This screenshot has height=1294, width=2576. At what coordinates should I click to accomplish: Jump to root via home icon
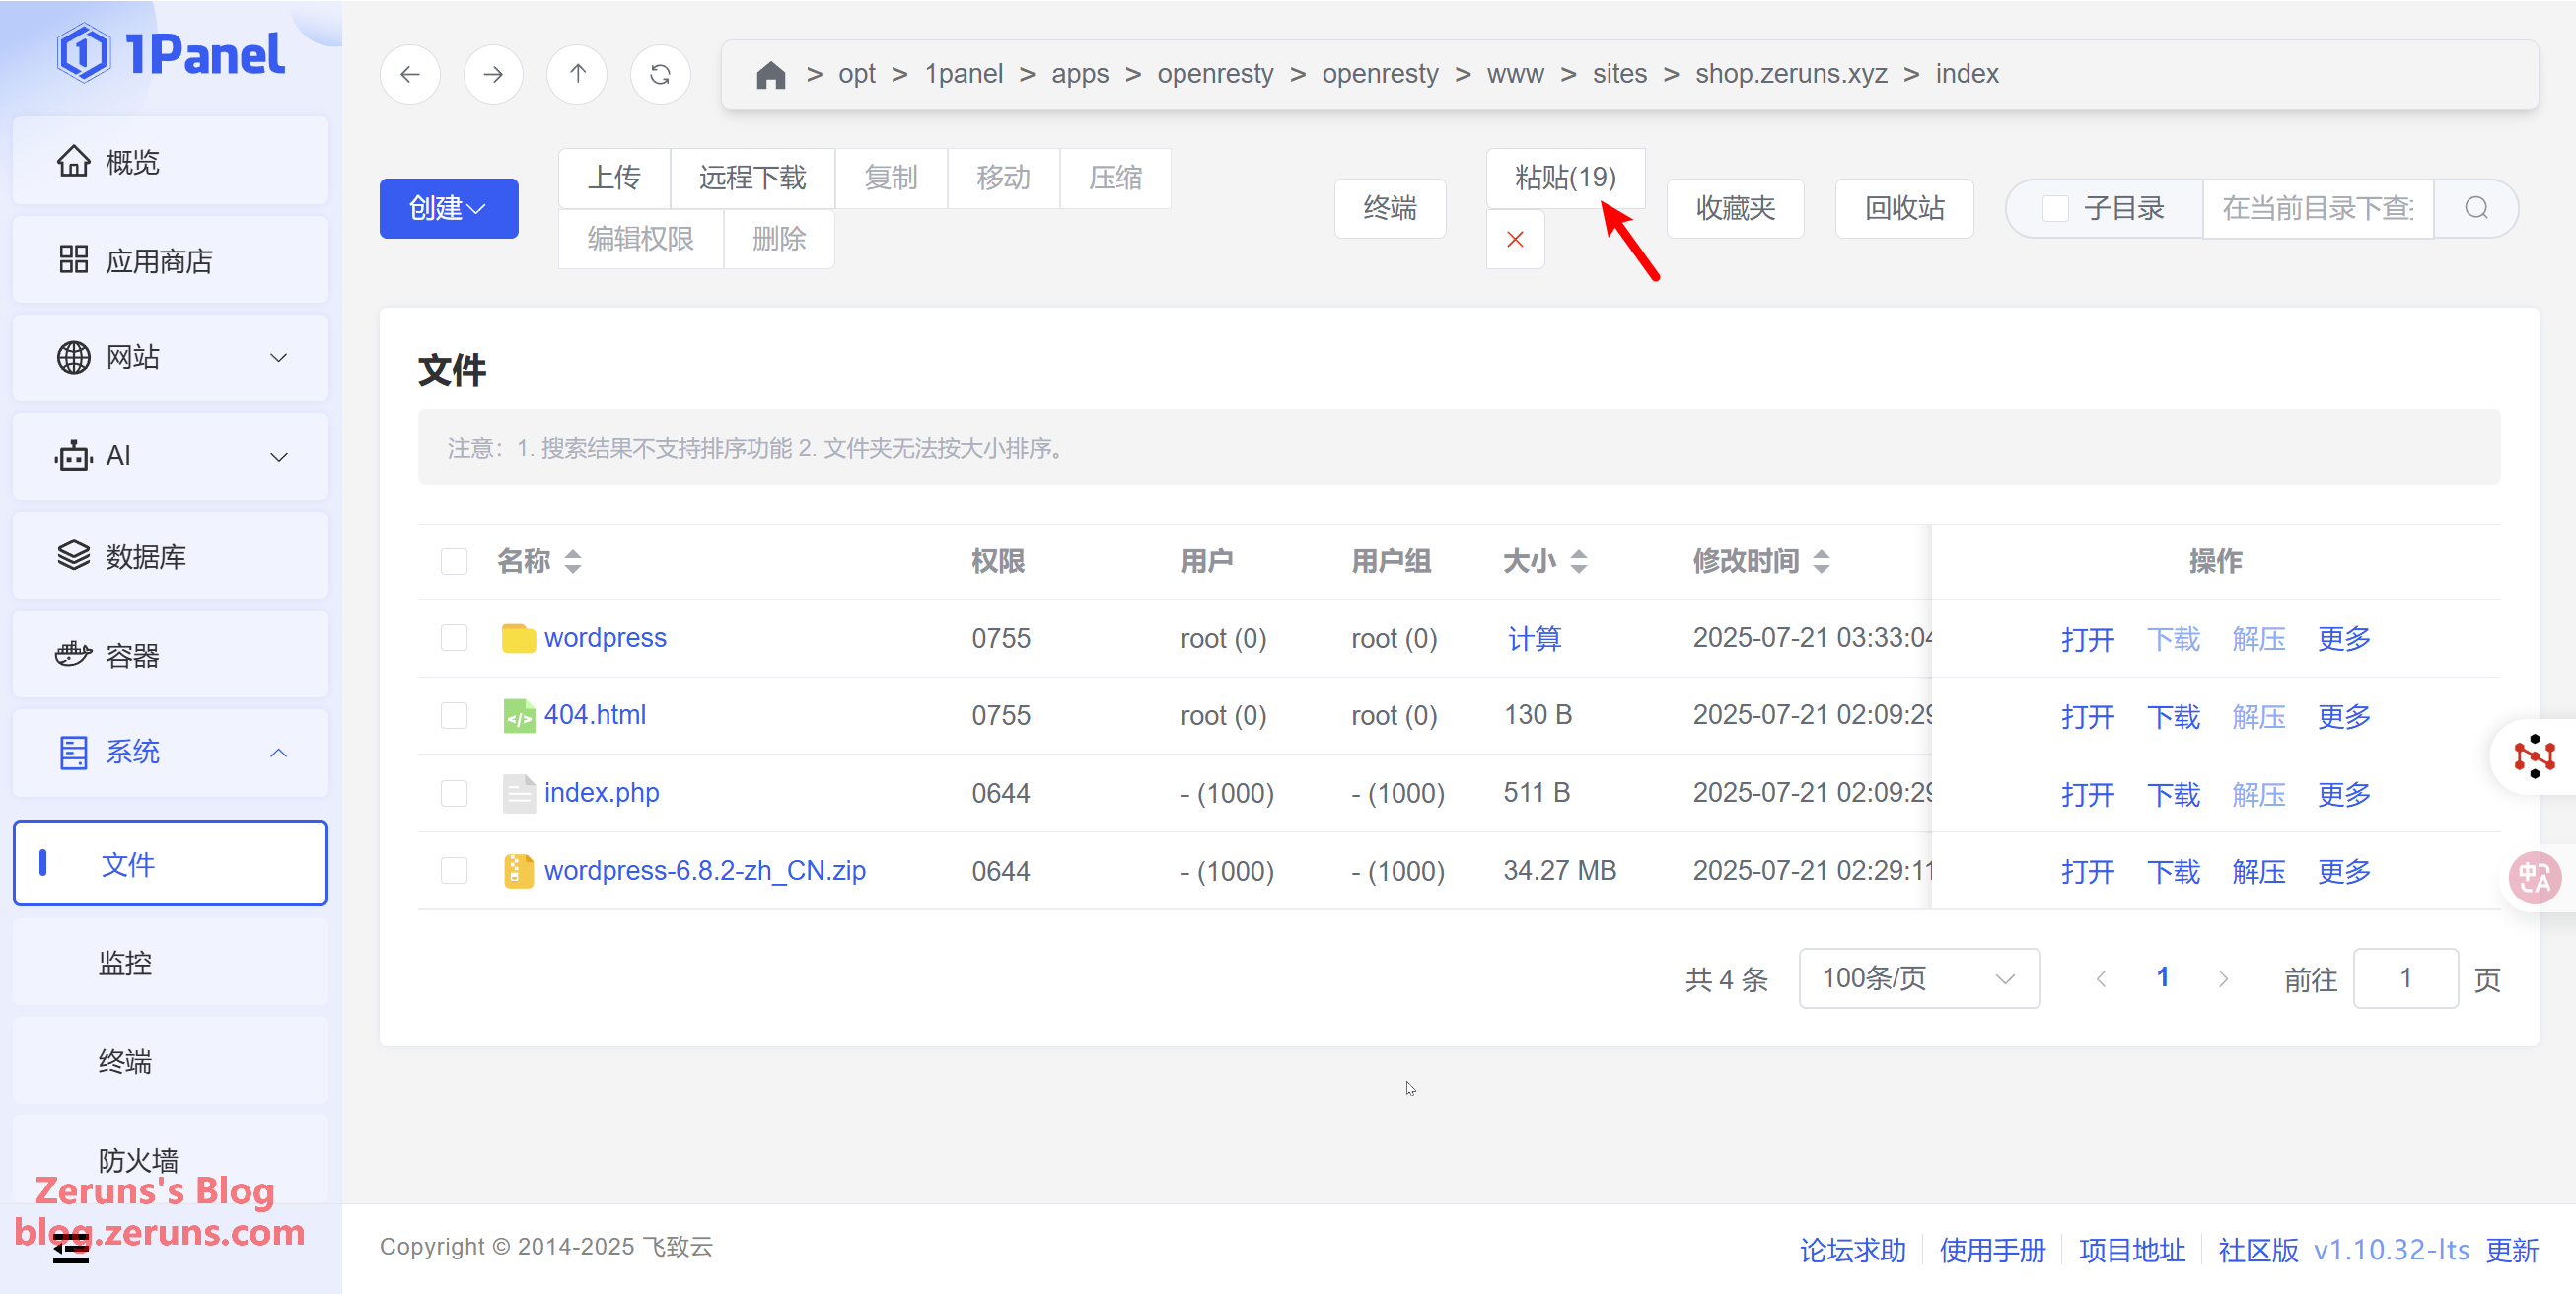point(770,75)
